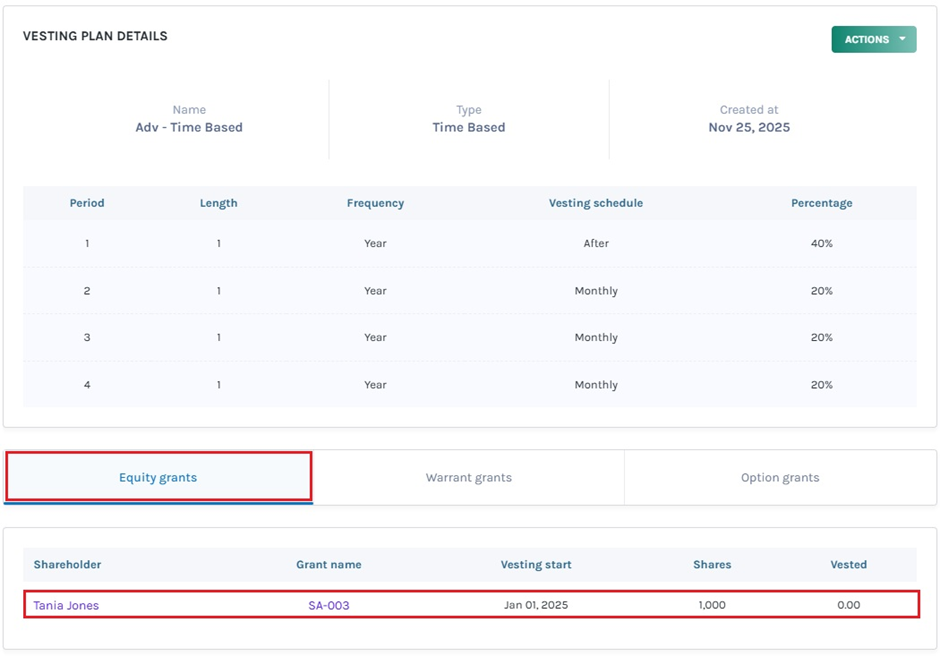940x656 pixels.
Task: Click the Vested column header
Action: (848, 565)
